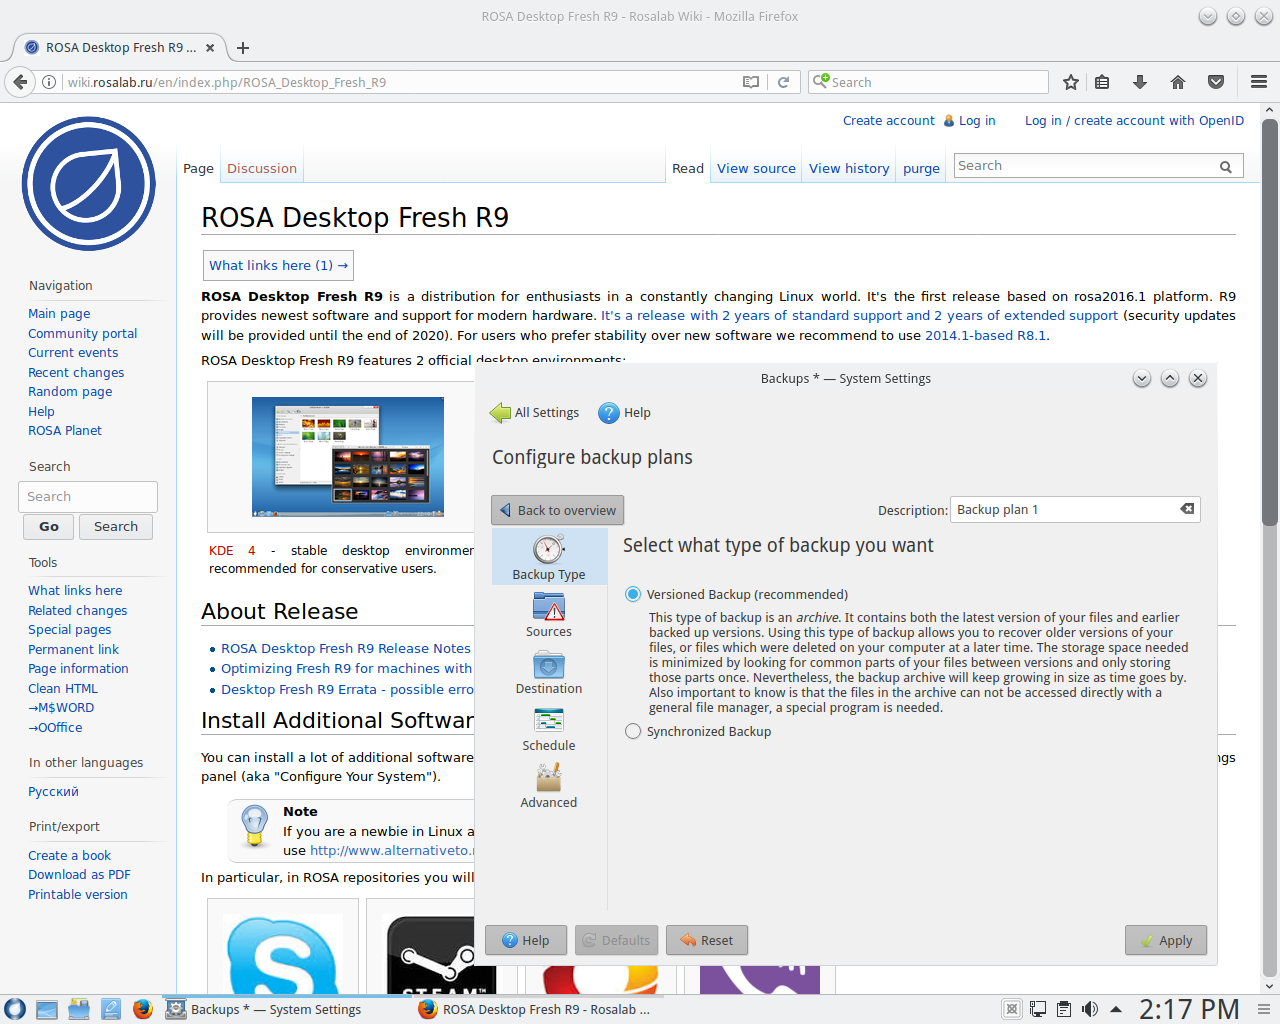
Task: Reset backup plan changes
Action: [x=707, y=940]
